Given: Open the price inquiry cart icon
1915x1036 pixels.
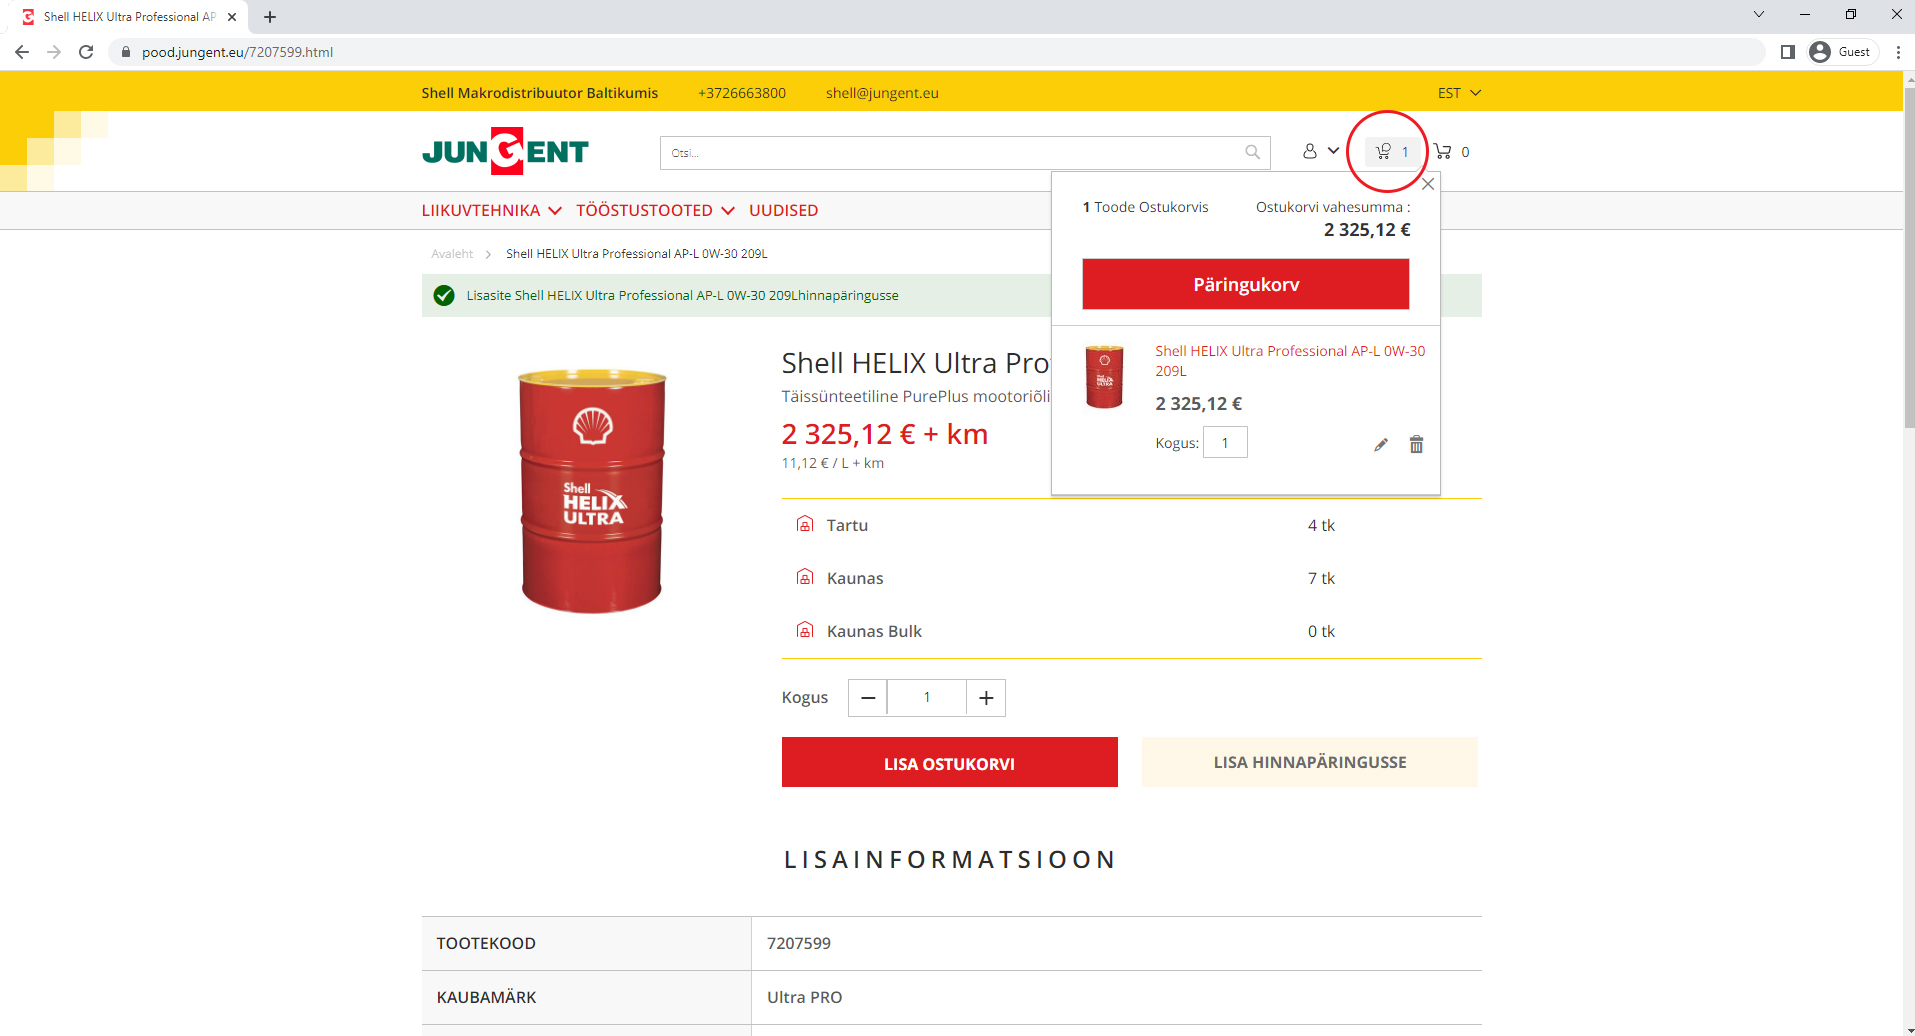Looking at the screenshot, I should (x=1392, y=152).
